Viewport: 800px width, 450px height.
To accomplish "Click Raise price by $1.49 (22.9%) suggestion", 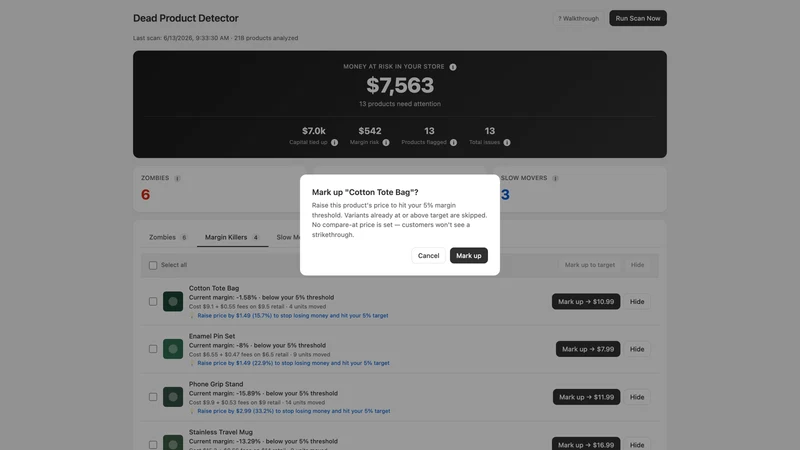I will tap(293, 363).
